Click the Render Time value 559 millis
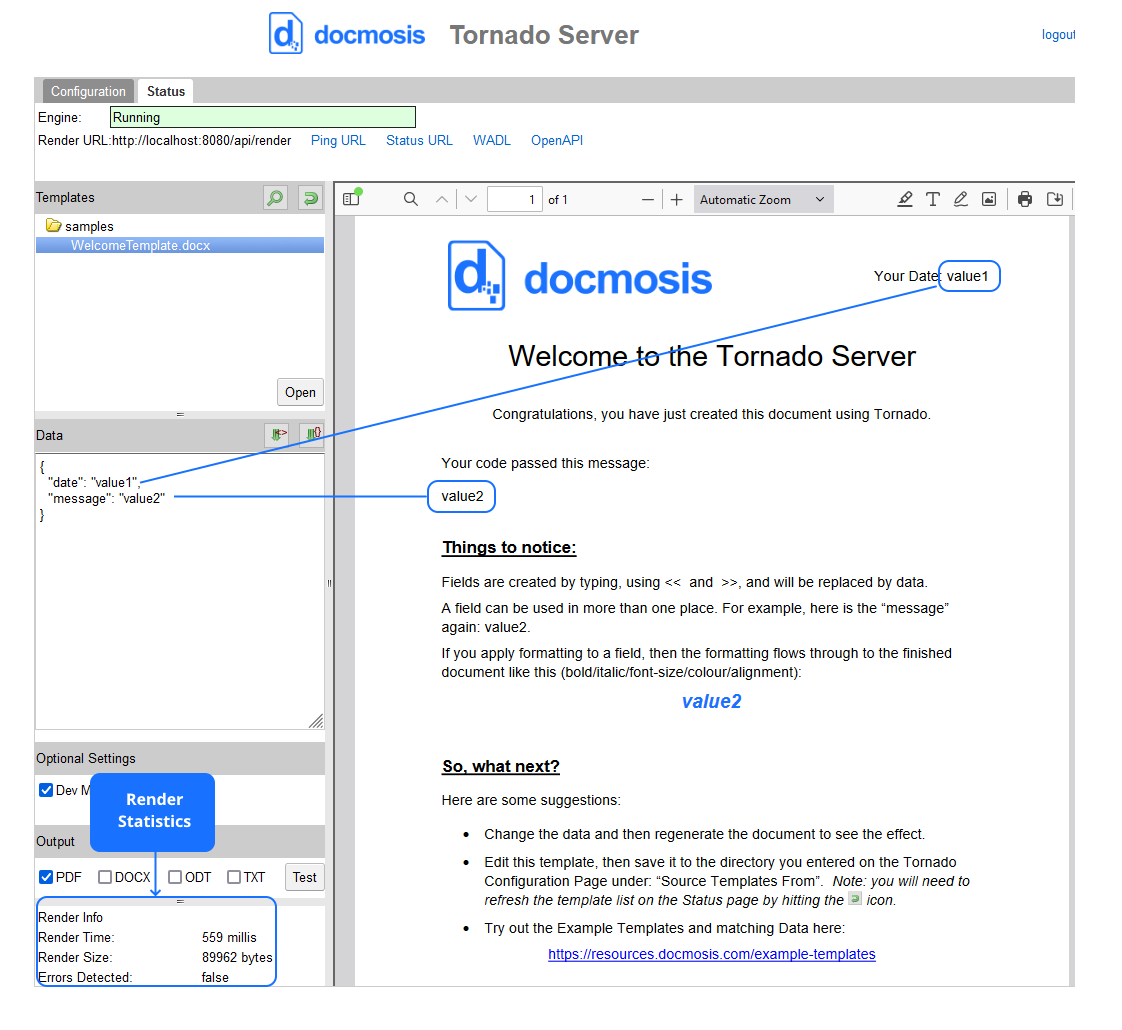The width and height of the screenshot is (1122, 1030). point(229,937)
